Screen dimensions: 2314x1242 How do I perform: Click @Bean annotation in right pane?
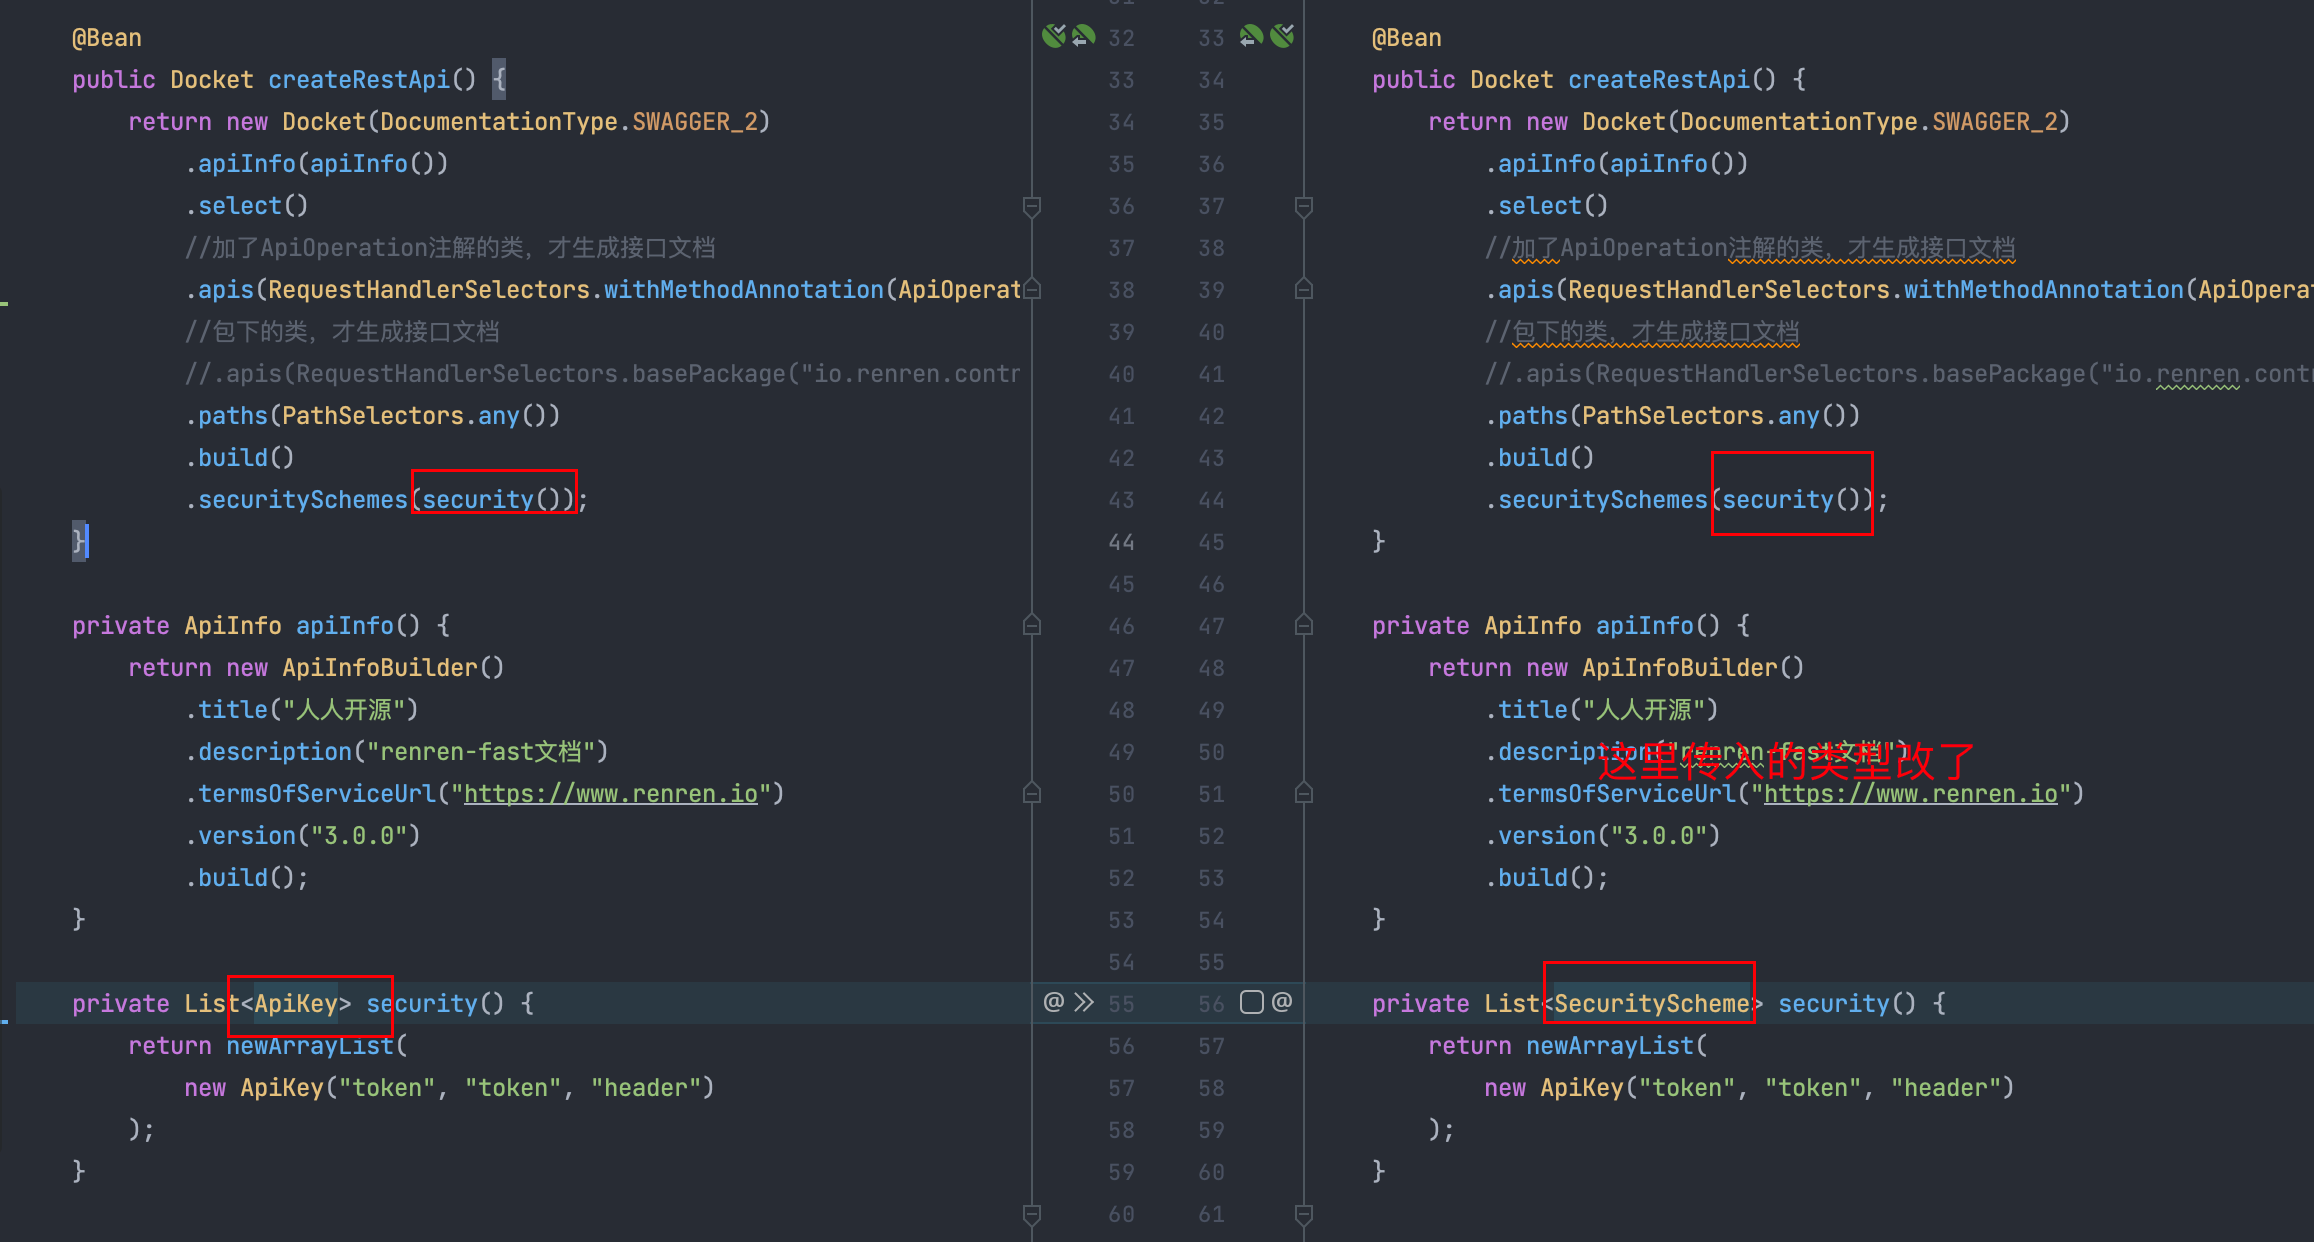[x=1407, y=38]
